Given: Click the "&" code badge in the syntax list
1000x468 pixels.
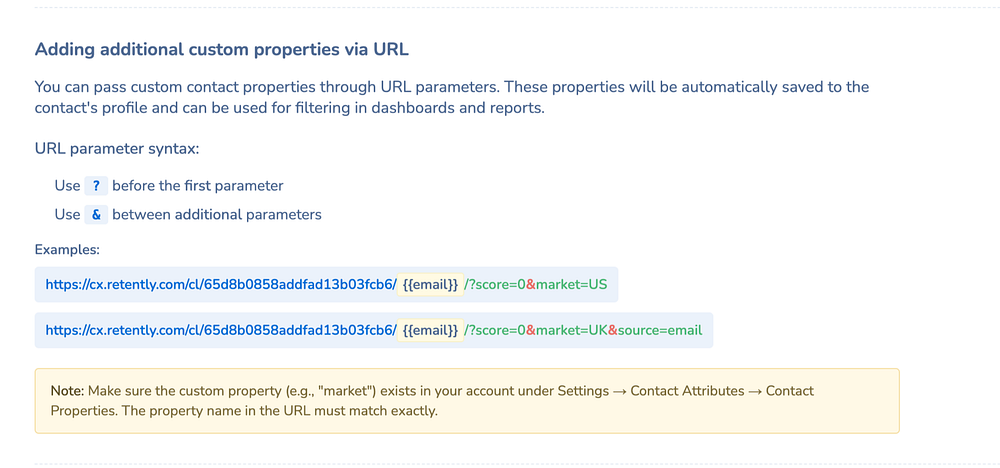Looking at the screenshot, I should tap(96, 215).
